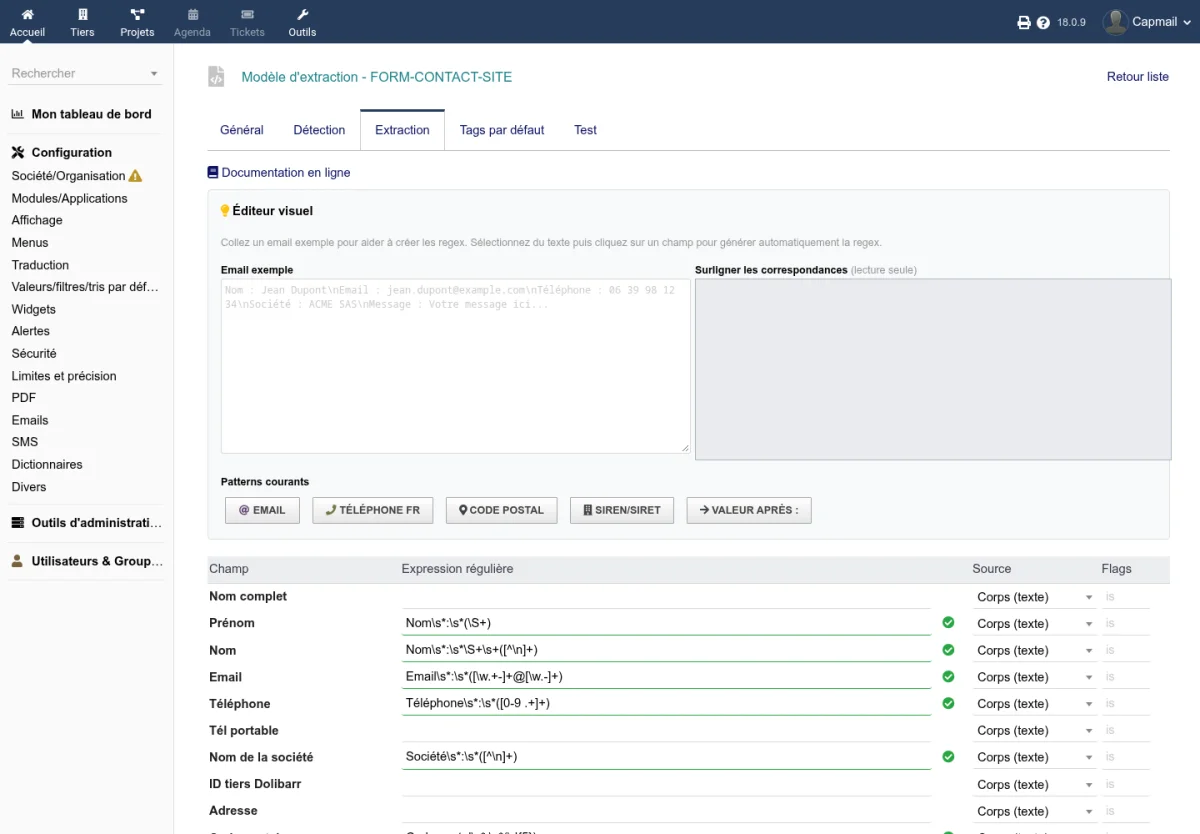Open the Tiers building icon
The image size is (1200, 834).
tap(82, 15)
